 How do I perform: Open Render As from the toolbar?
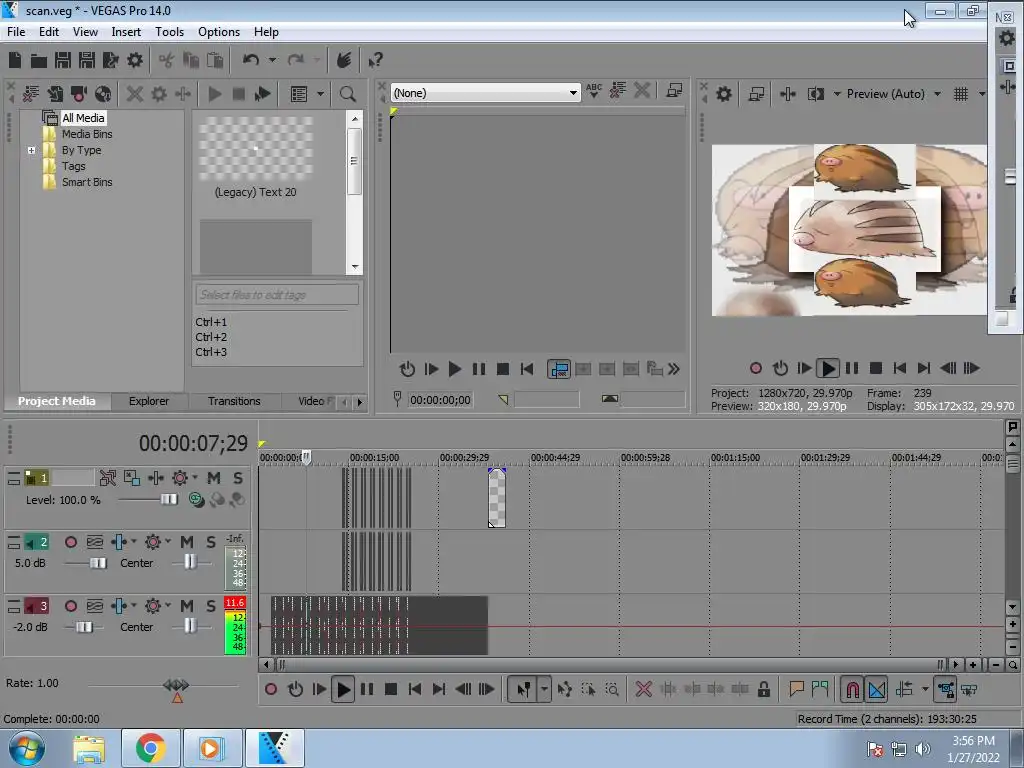click(x=110, y=61)
